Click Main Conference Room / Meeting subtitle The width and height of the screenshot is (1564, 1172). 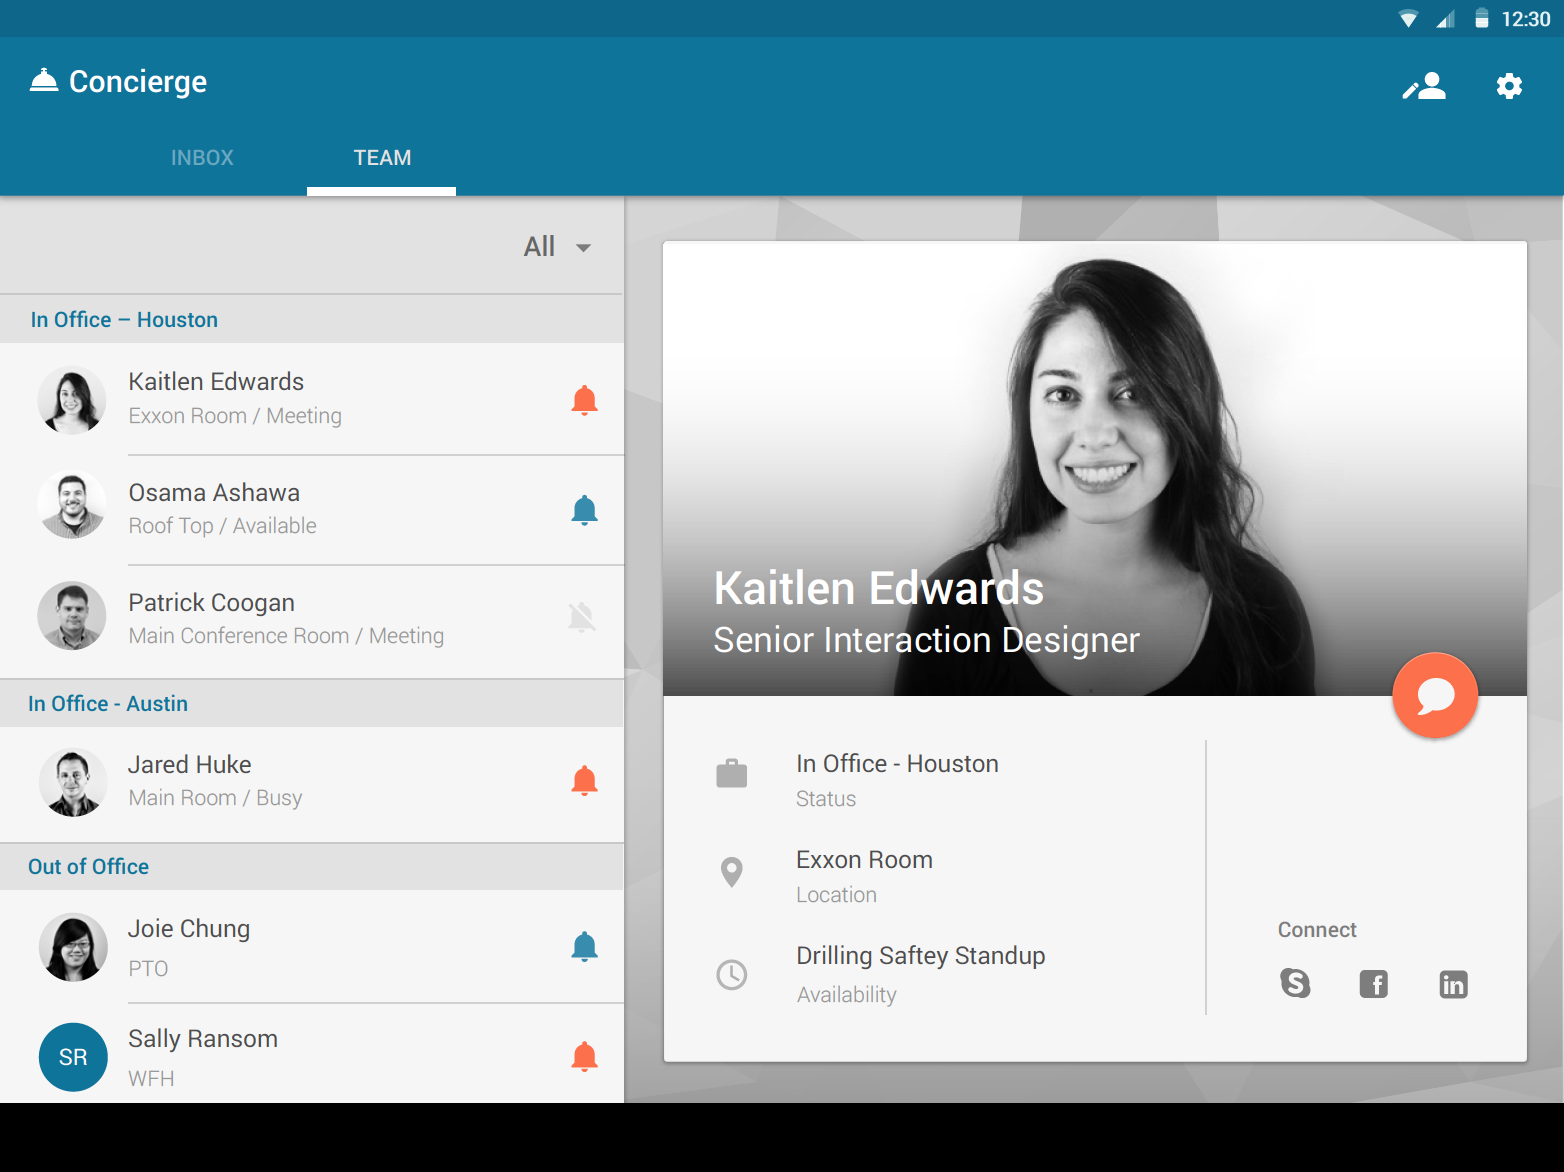point(286,636)
